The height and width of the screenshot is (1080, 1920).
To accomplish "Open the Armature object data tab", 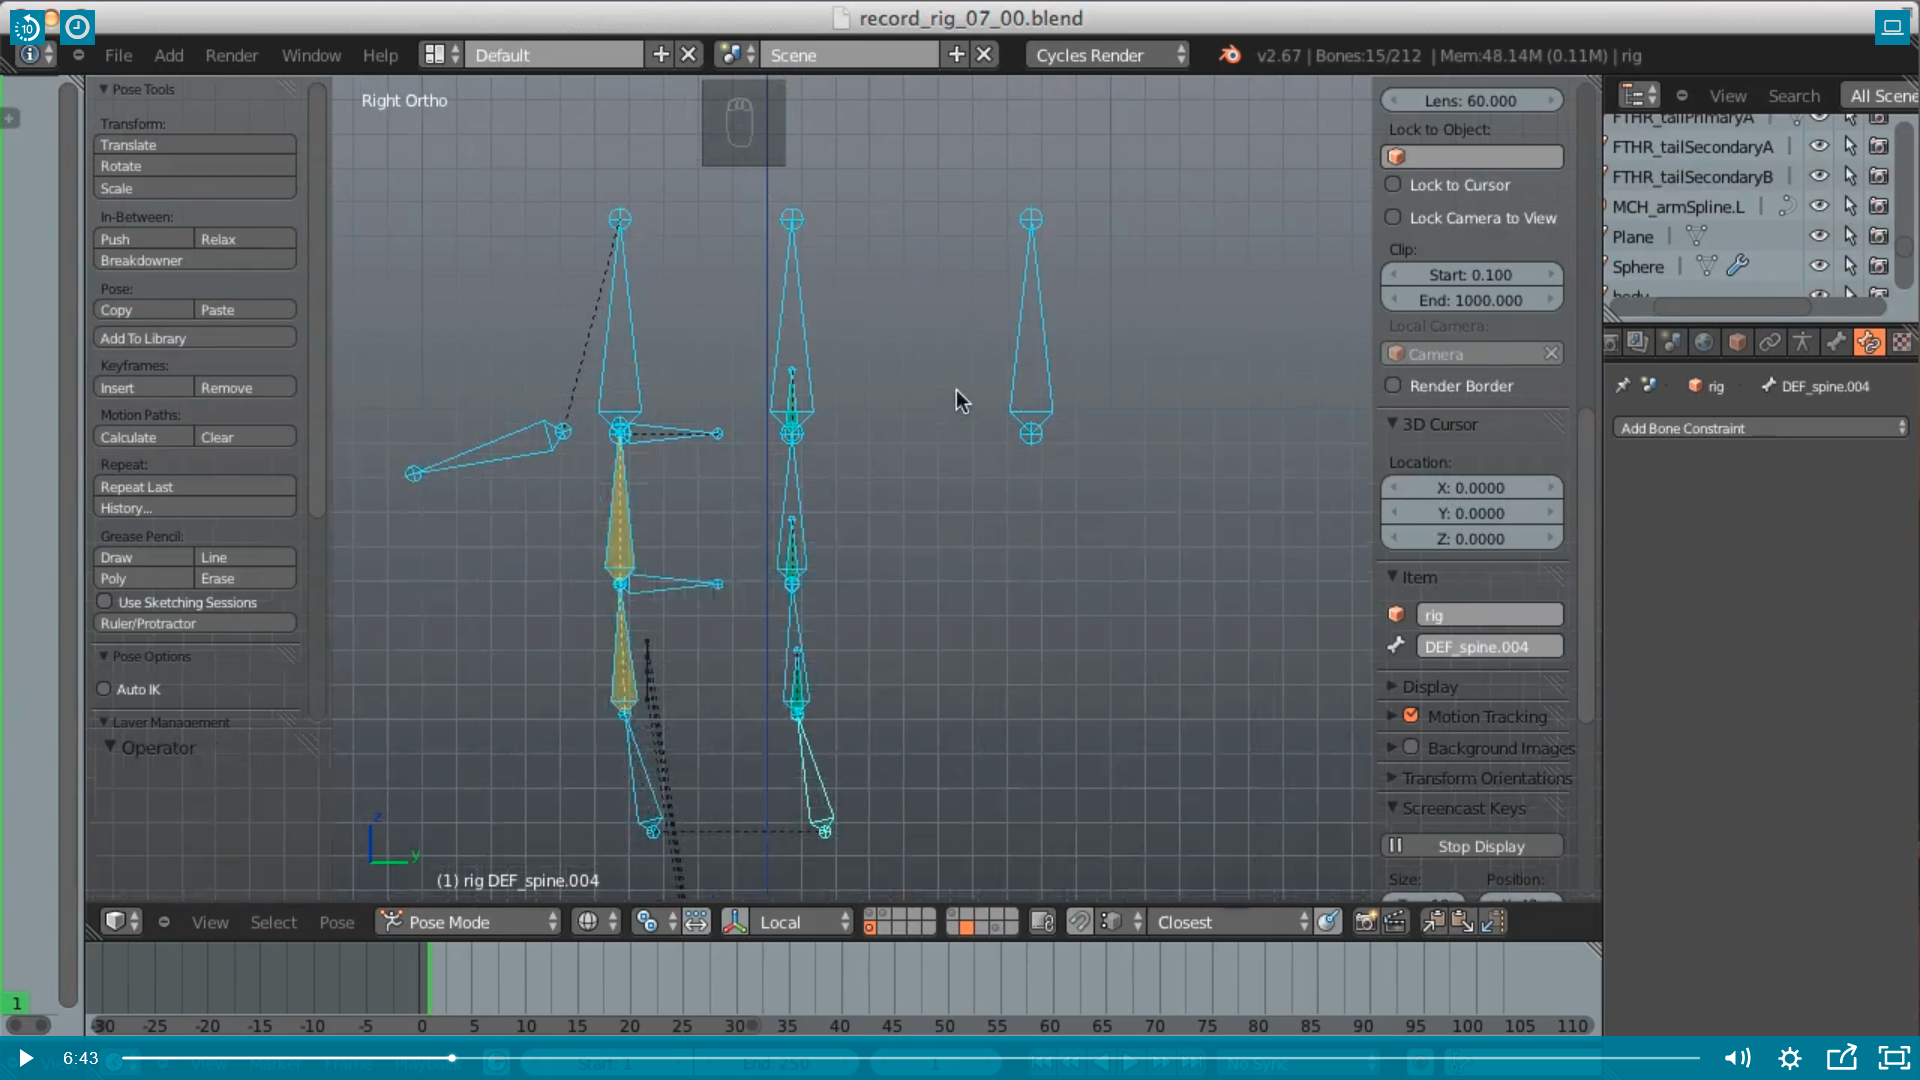I will (x=1802, y=343).
